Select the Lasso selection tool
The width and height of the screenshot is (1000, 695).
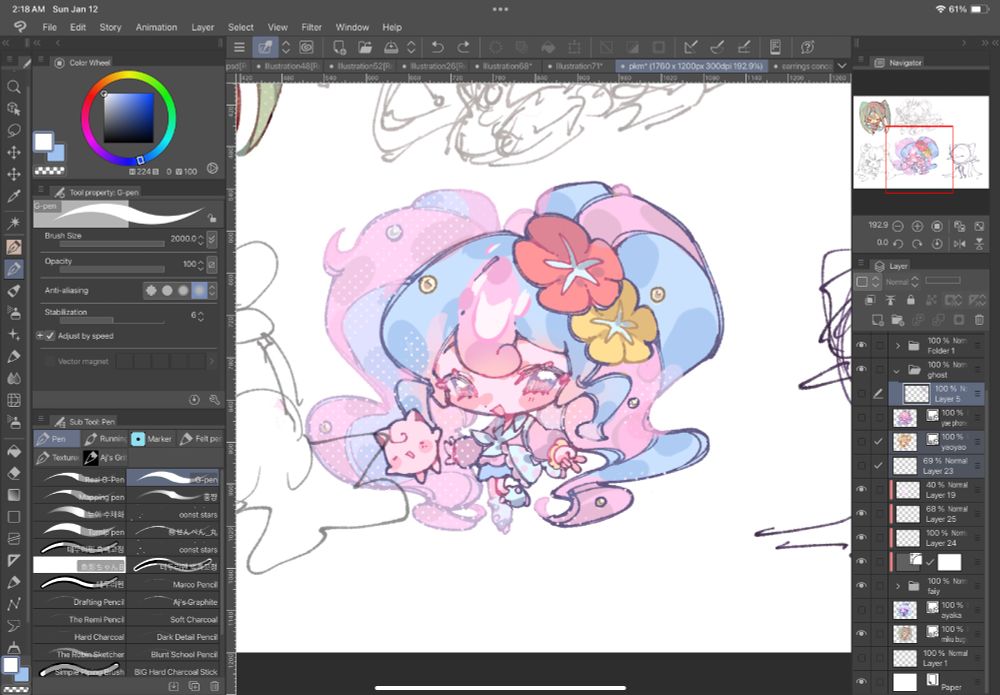13,130
